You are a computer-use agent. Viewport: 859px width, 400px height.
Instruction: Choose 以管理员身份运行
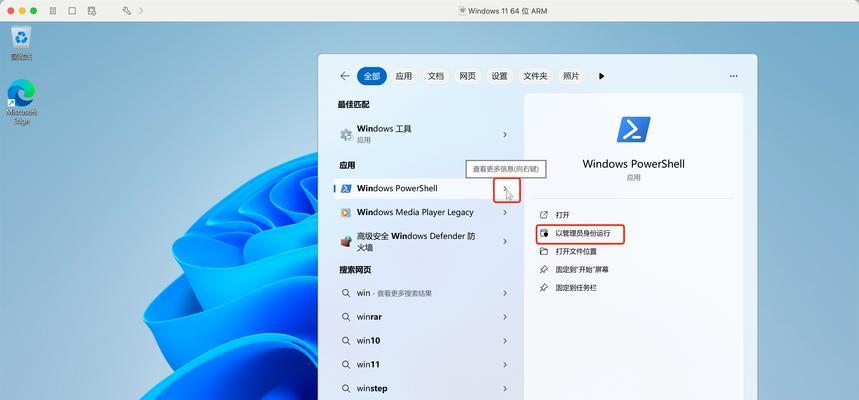click(x=582, y=233)
